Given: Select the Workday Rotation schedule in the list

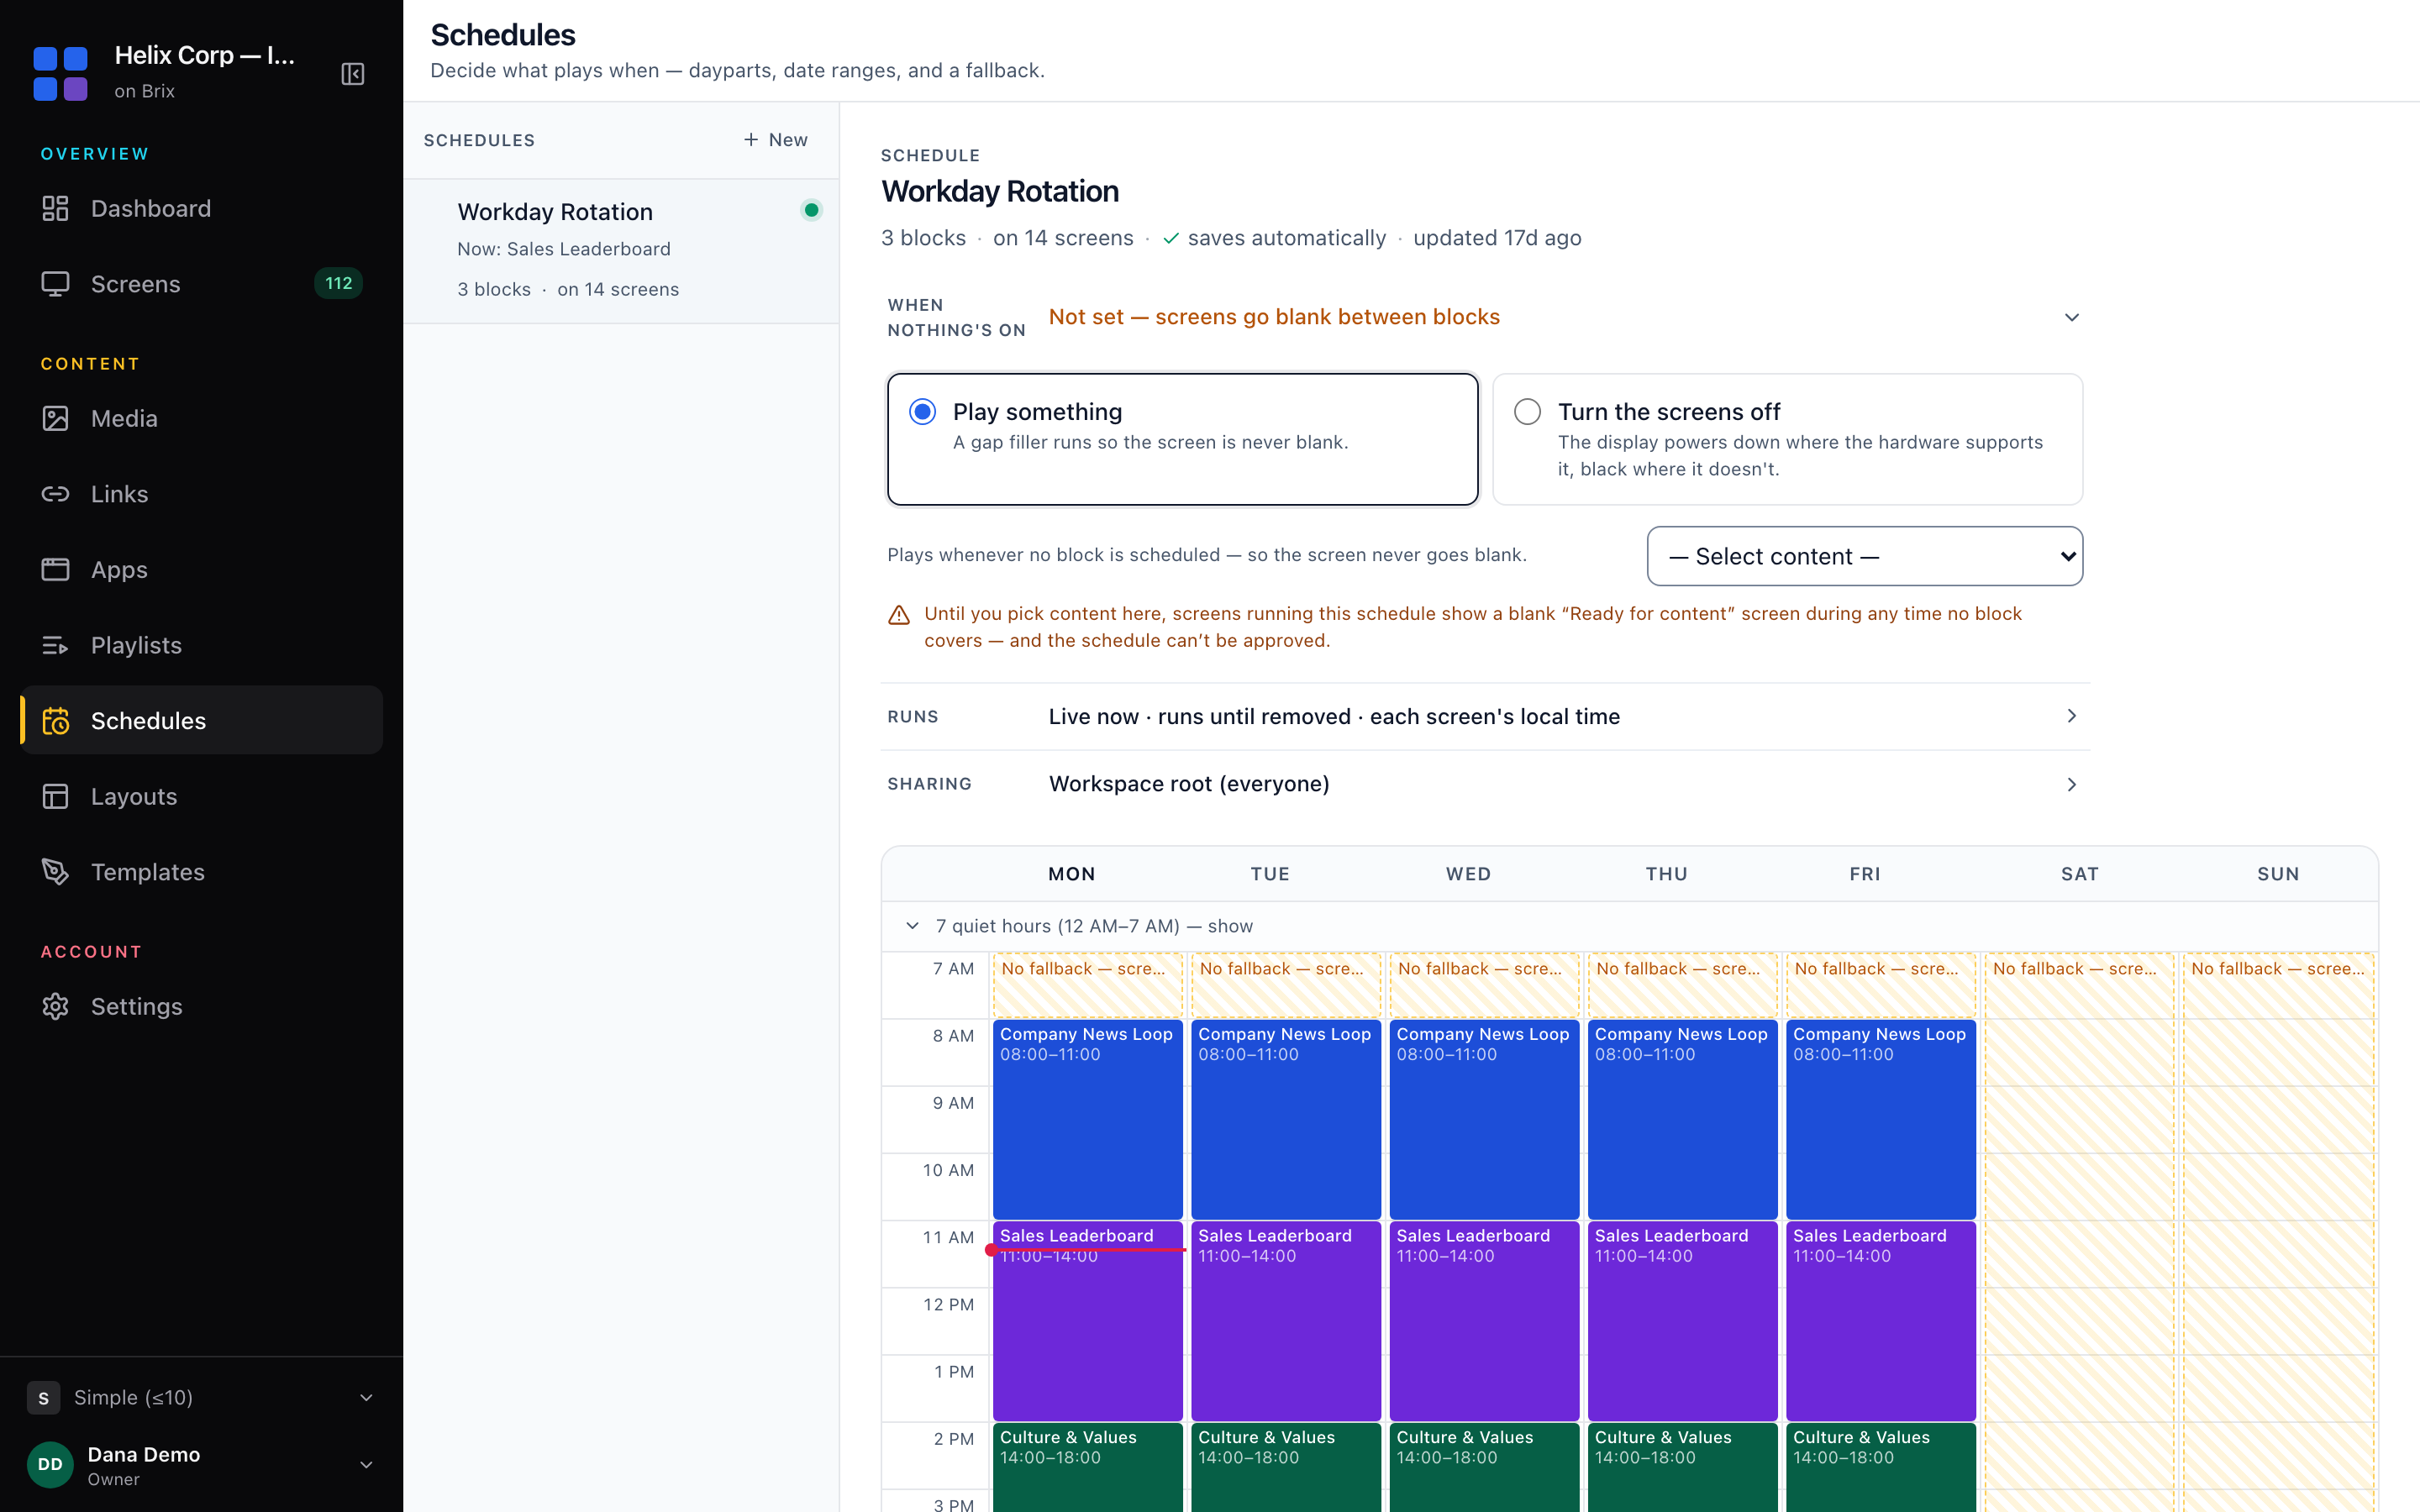Looking at the screenshot, I should [x=621, y=251].
